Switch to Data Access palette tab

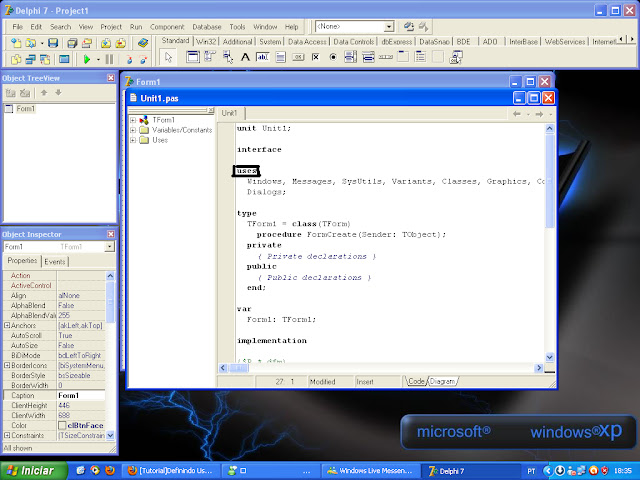click(x=307, y=42)
